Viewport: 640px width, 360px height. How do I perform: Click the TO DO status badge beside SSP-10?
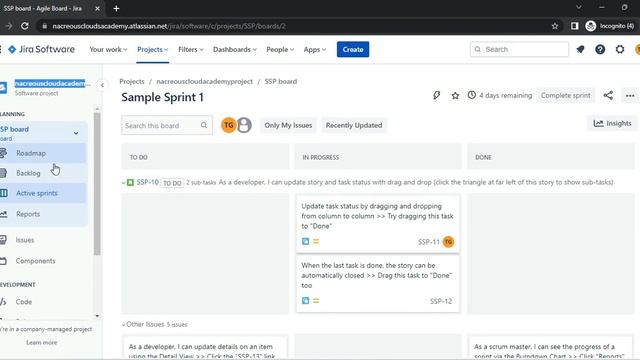coord(172,183)
